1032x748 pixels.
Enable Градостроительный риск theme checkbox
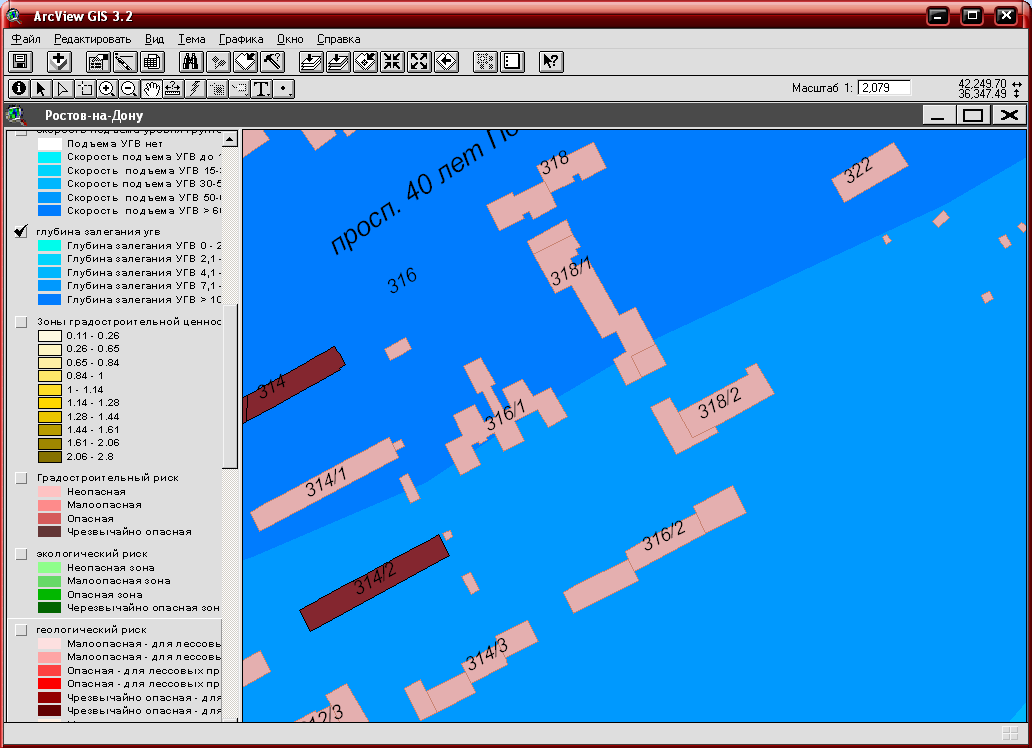(21, 478)
